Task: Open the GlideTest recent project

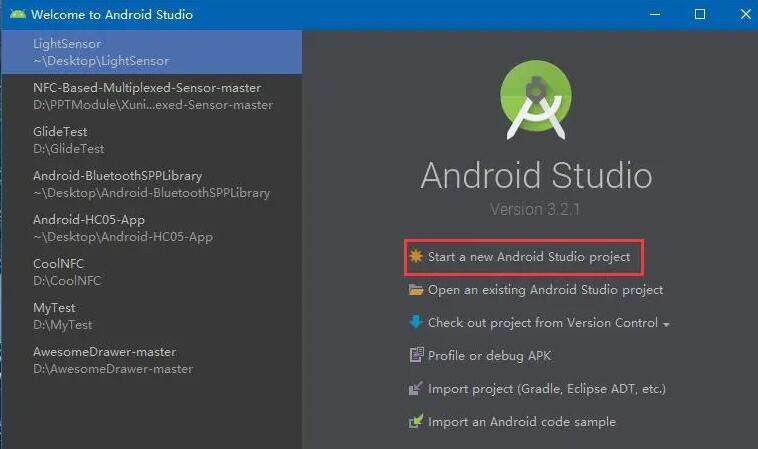Action: (152, 140)
